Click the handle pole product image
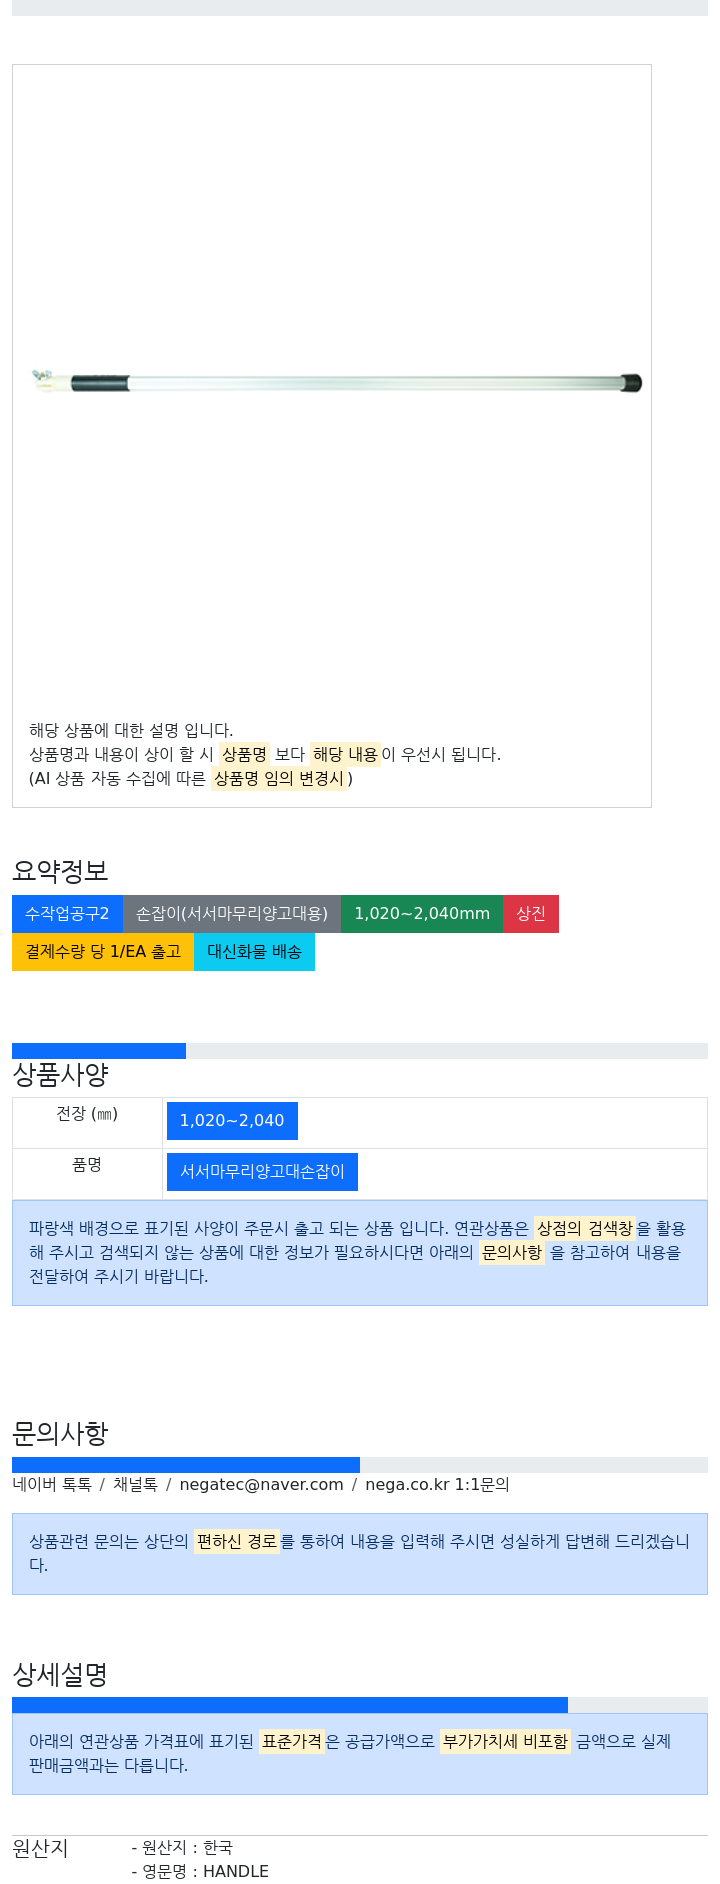Viewport: 720px width, 1884px height. 336,381
